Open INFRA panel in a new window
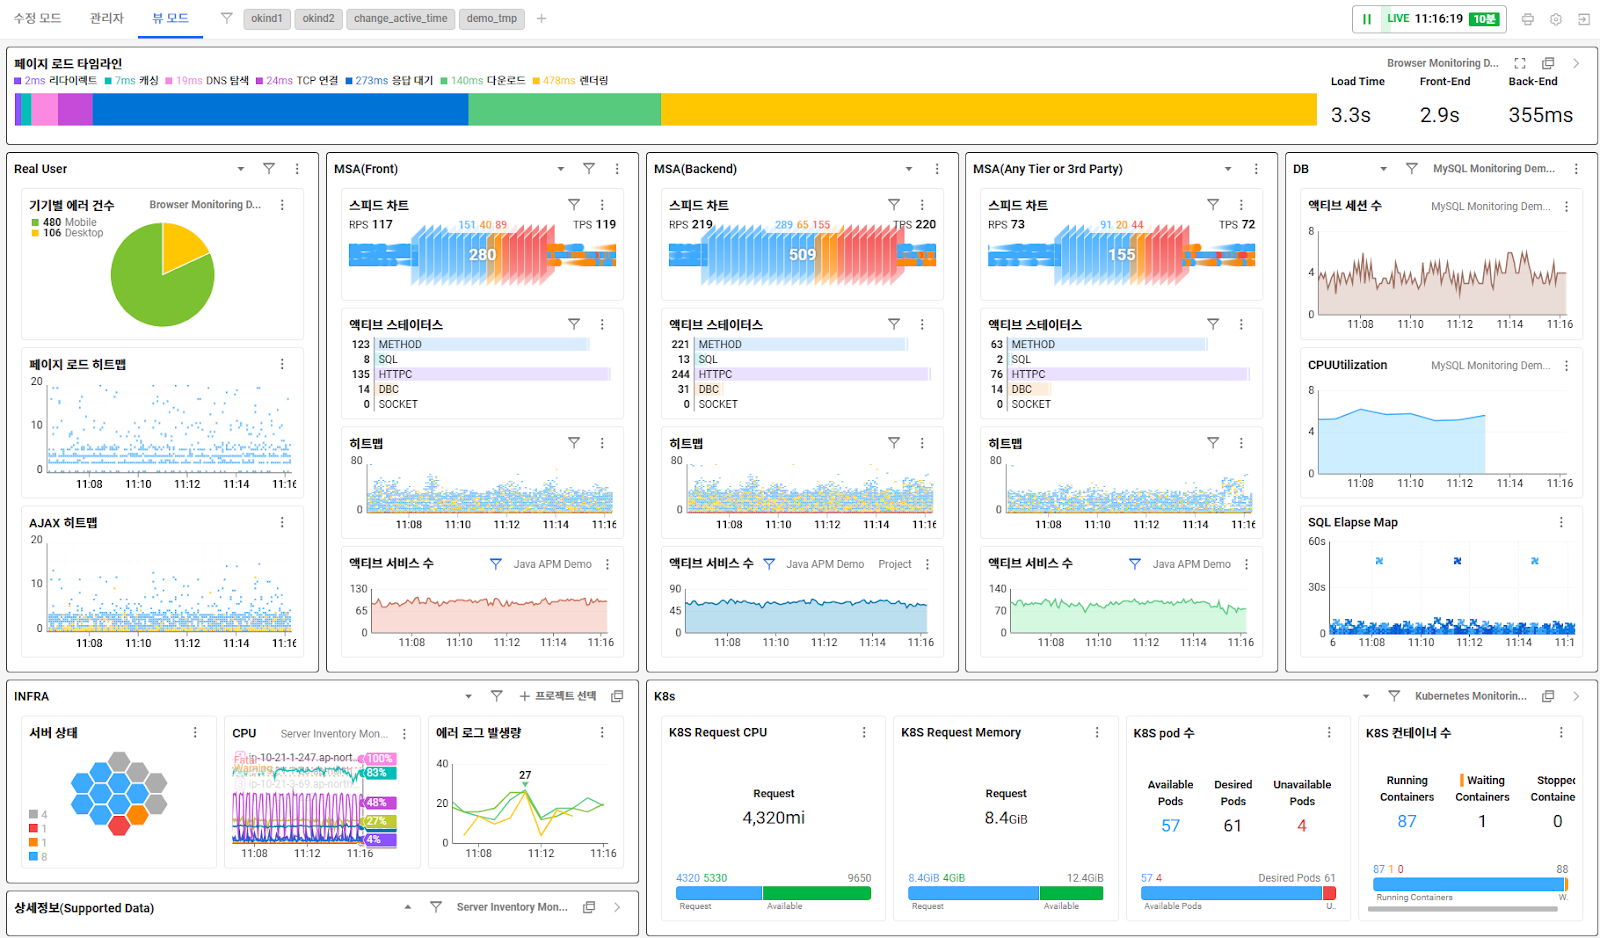Viewport: 1600px width, 938px height. pyautogui.click(x=617, y=696)
